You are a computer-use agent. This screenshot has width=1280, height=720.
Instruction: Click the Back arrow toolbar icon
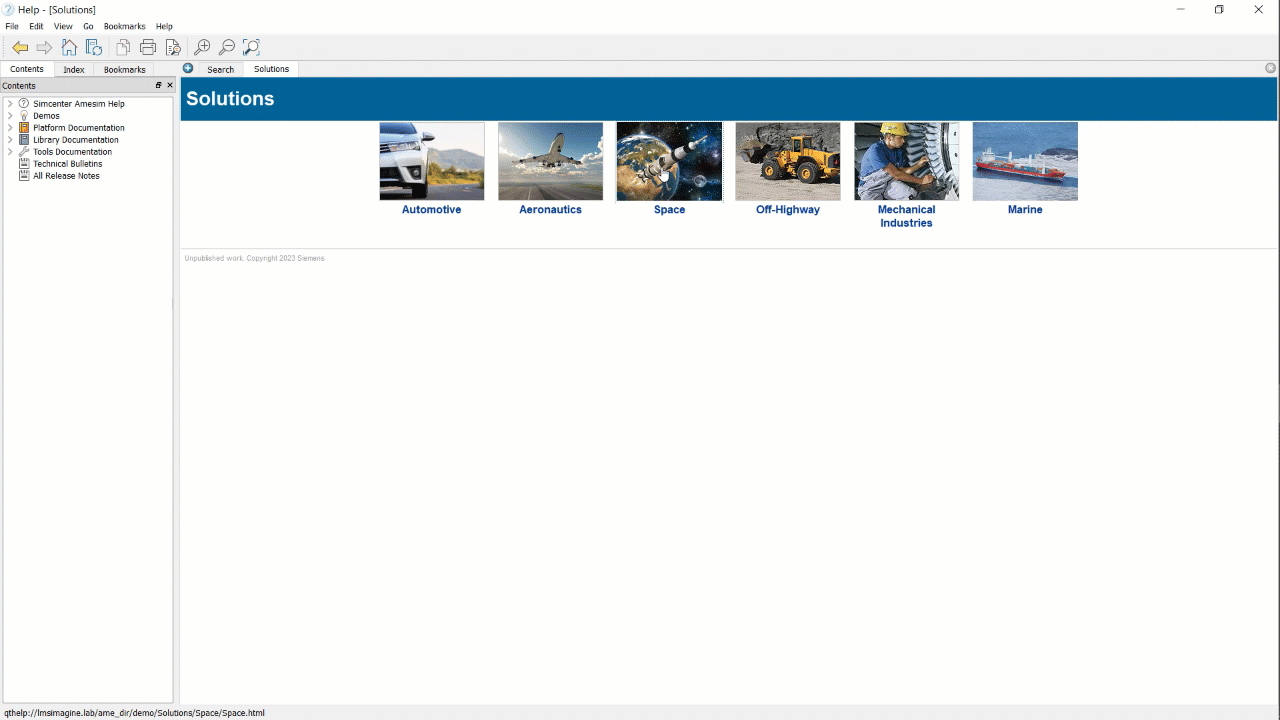pyautogui.click(x=20, y=47)
